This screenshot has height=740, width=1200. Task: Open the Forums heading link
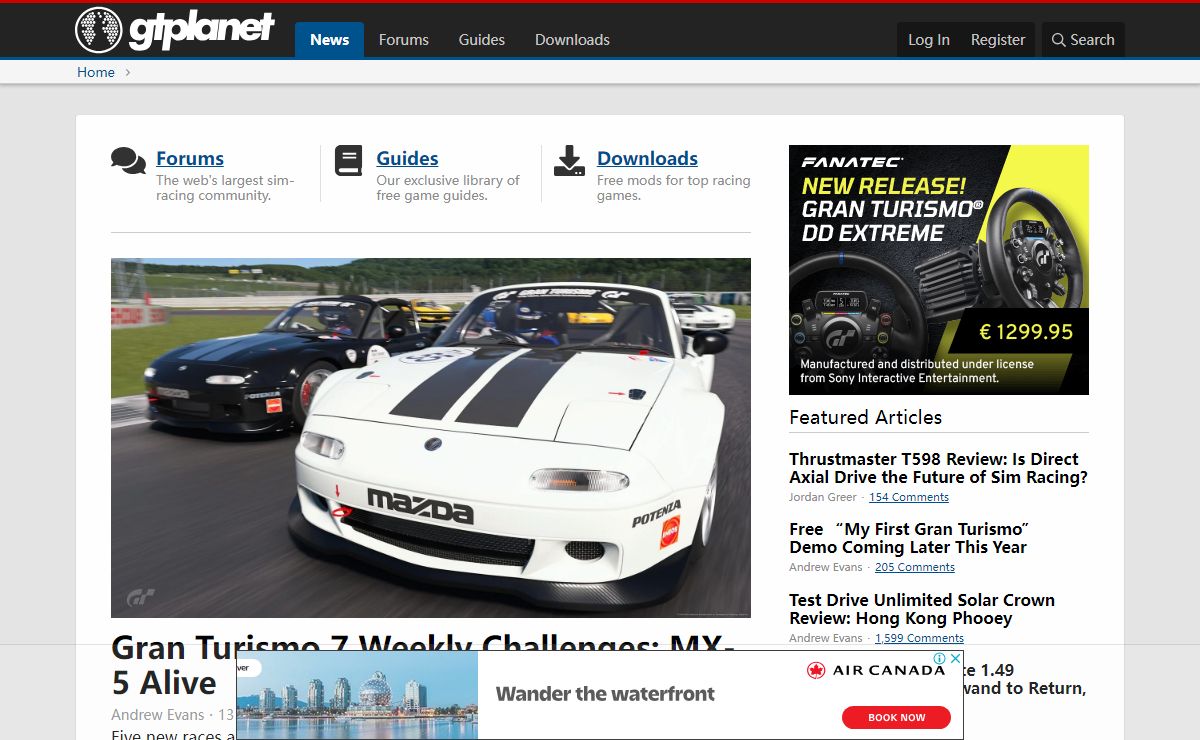tap(190, 158)
